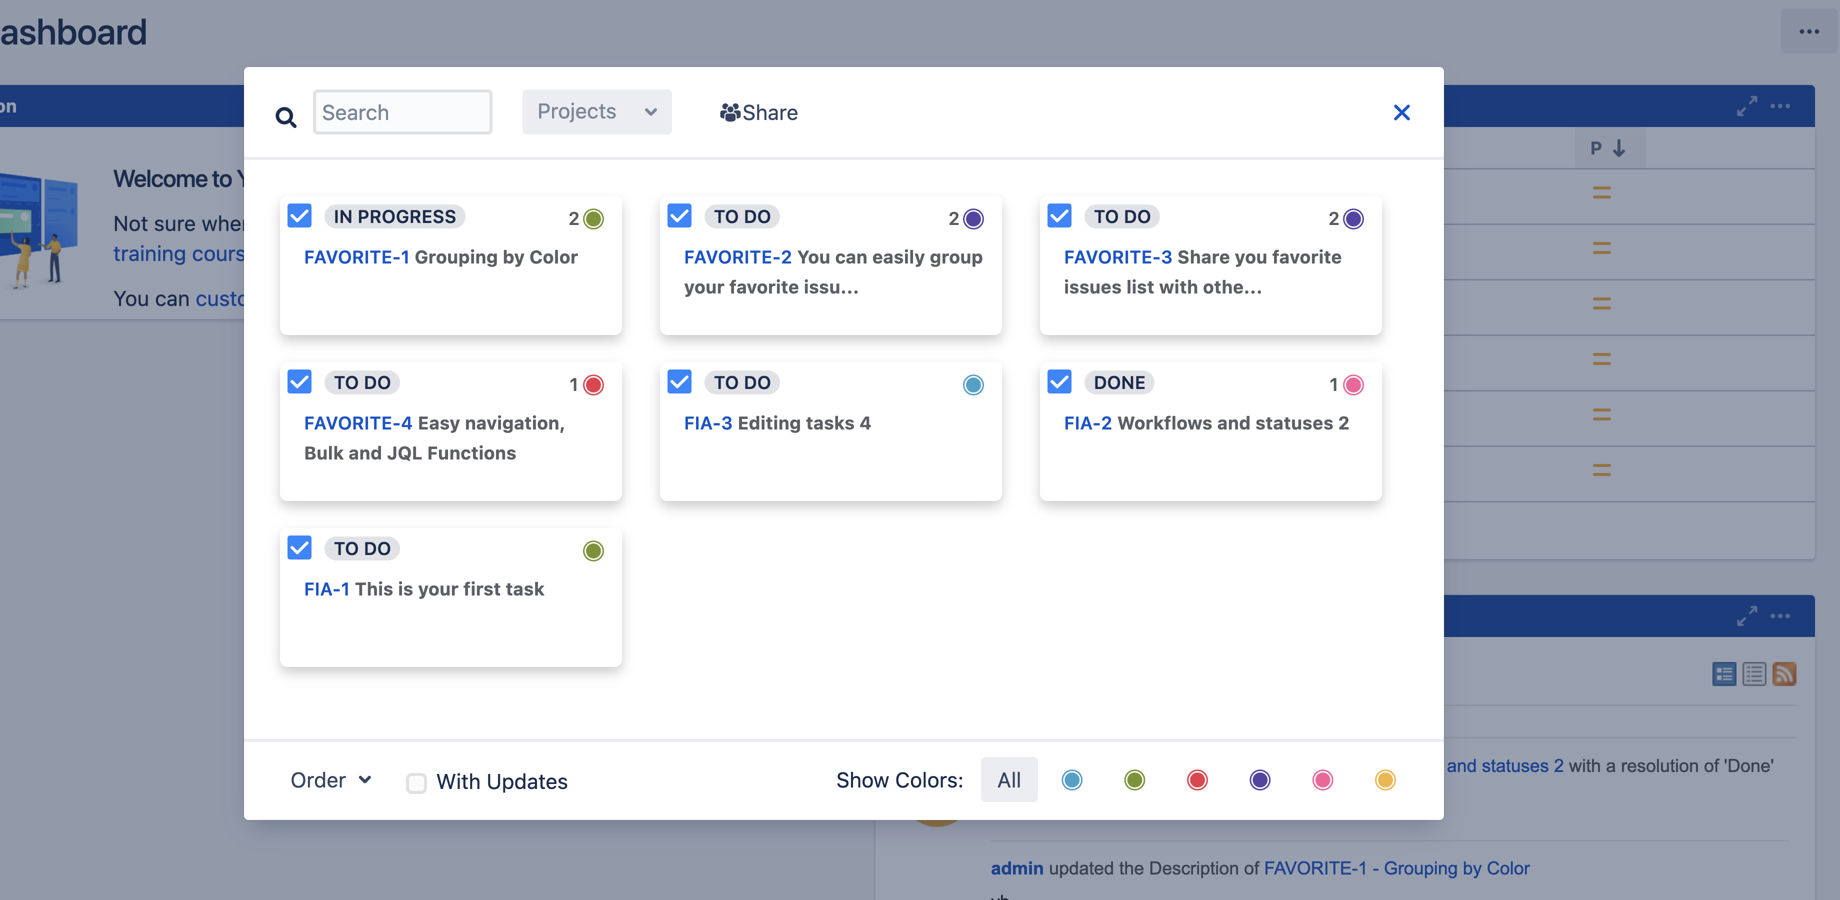Switch activity feed to card view
Viewport: 1840px width, 900px height.
(1724, 674)
